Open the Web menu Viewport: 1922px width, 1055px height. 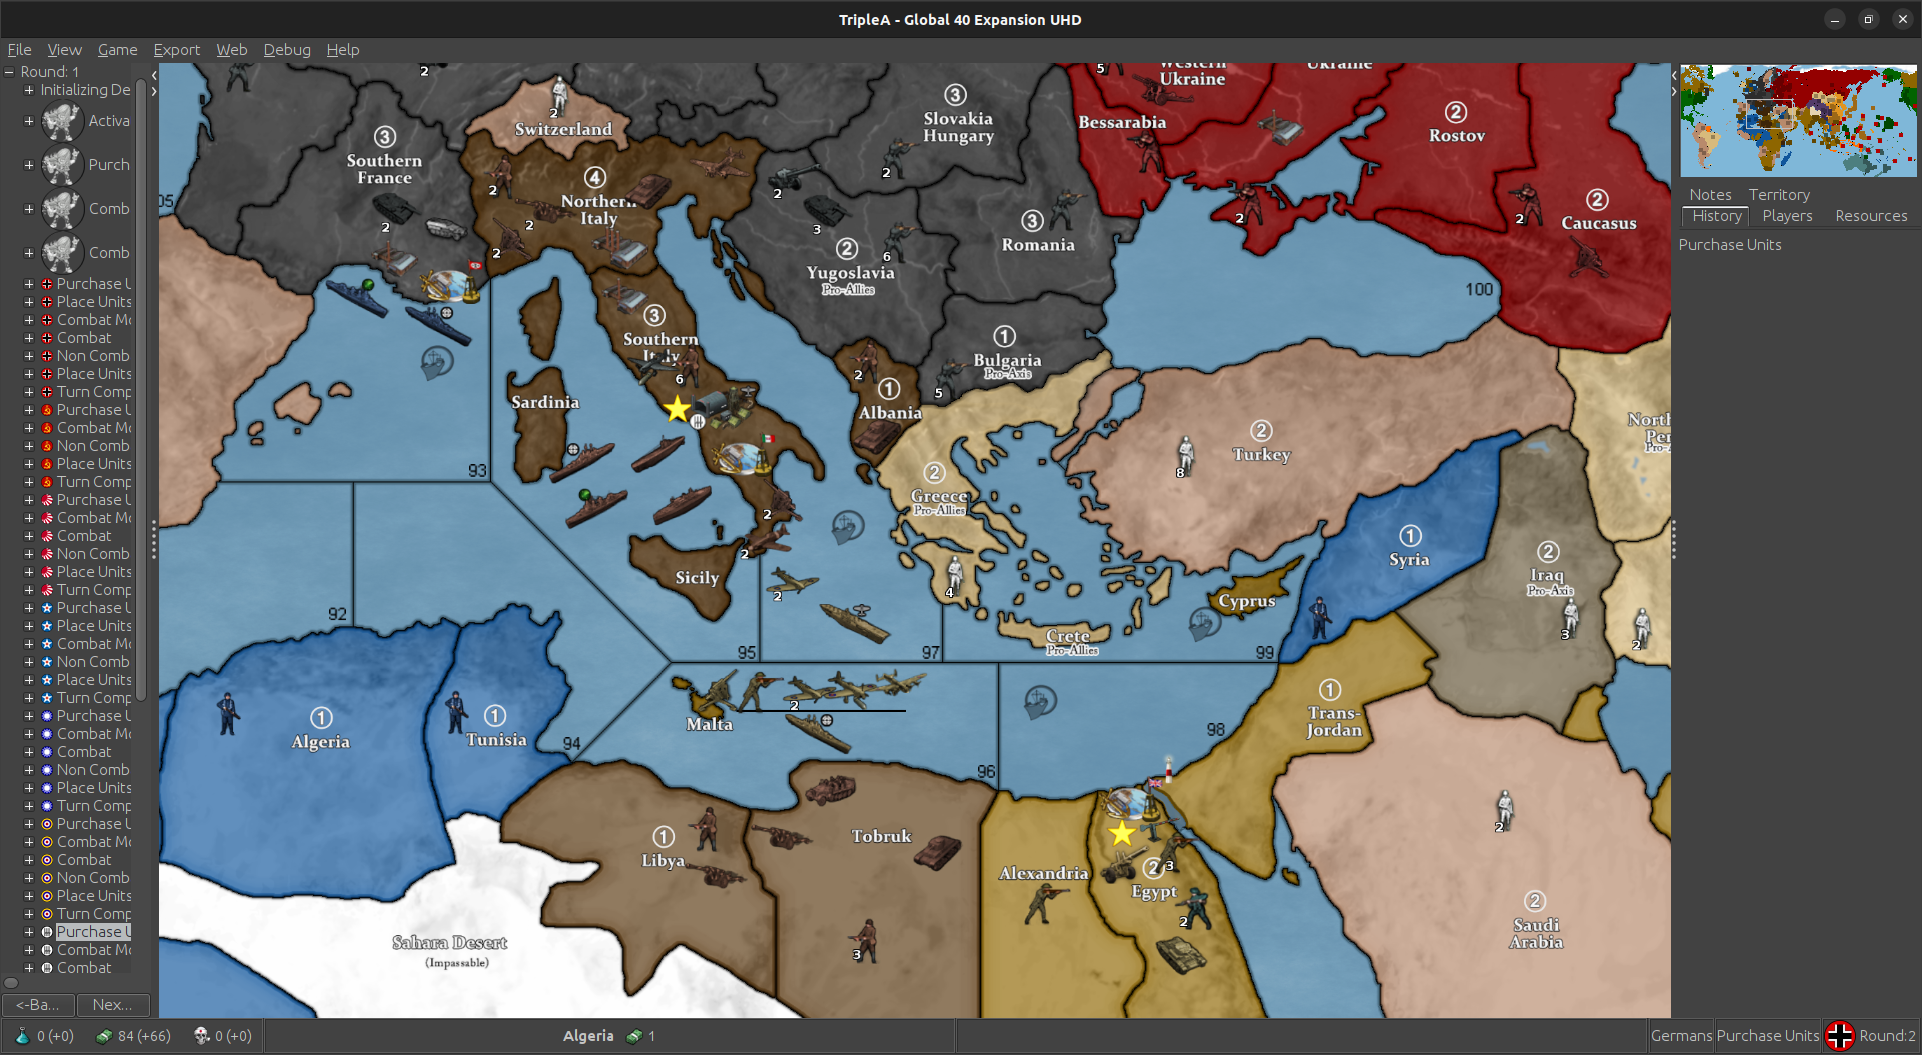[x=231, y=49]
